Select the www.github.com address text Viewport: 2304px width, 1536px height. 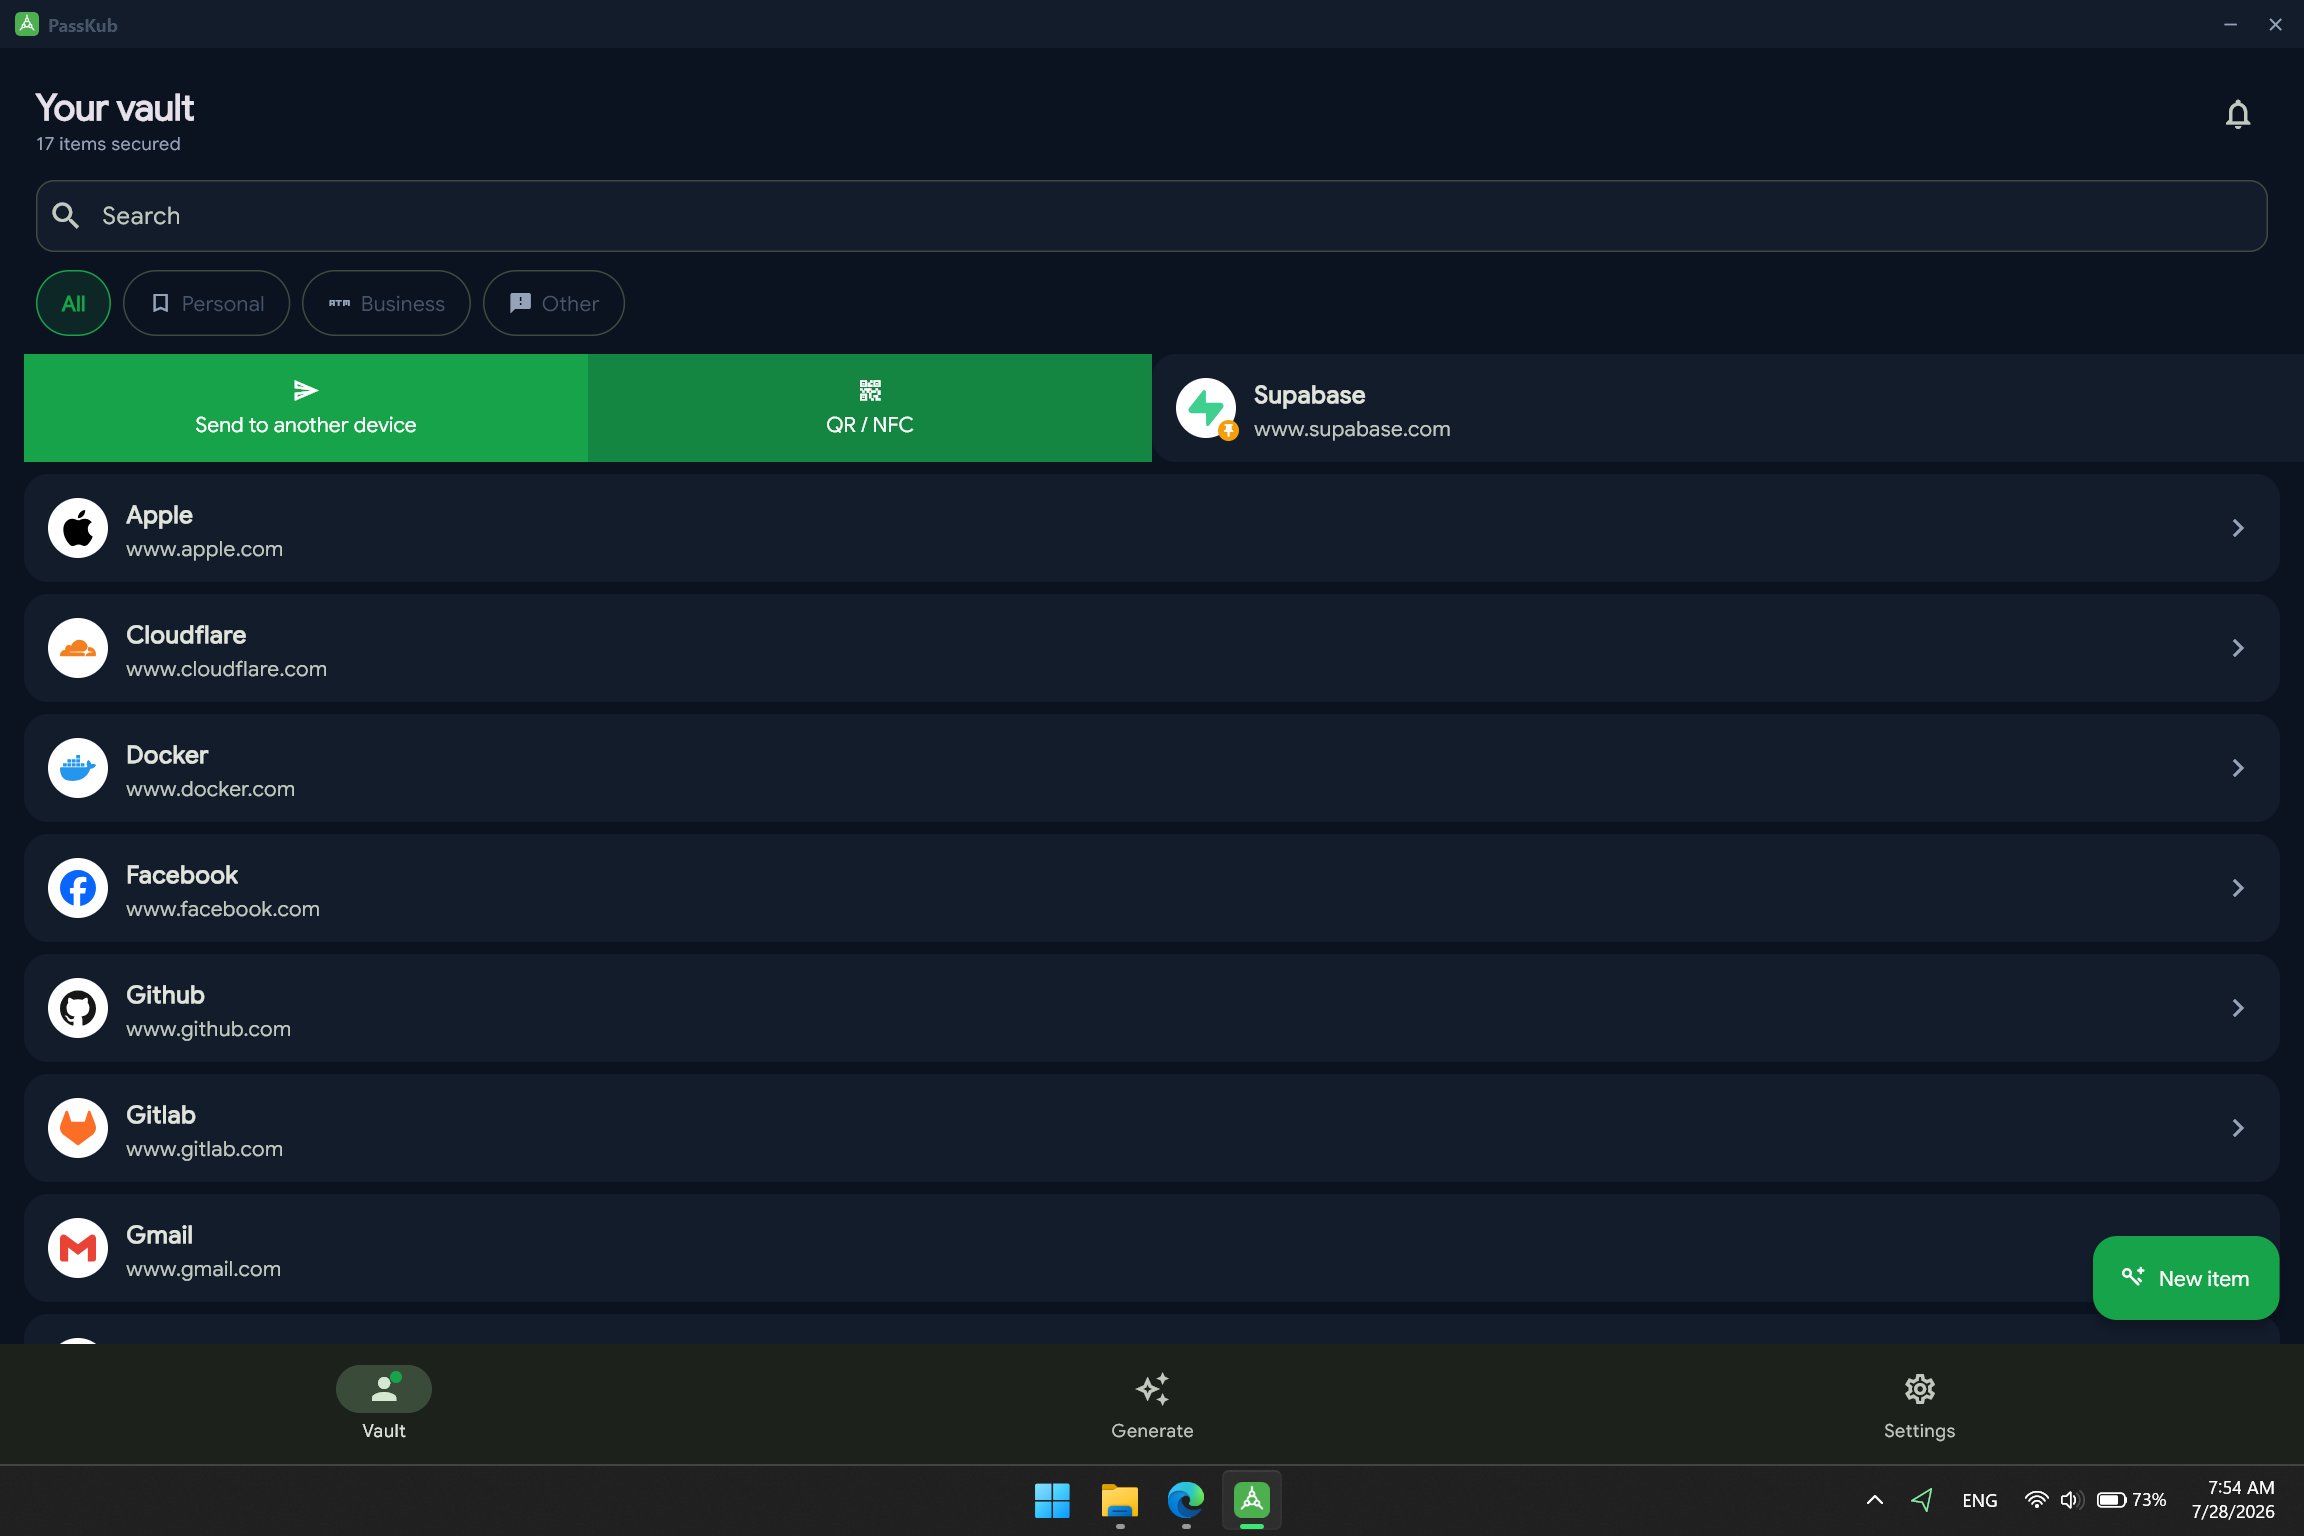pyautogui.click(x=208, y=1029)
